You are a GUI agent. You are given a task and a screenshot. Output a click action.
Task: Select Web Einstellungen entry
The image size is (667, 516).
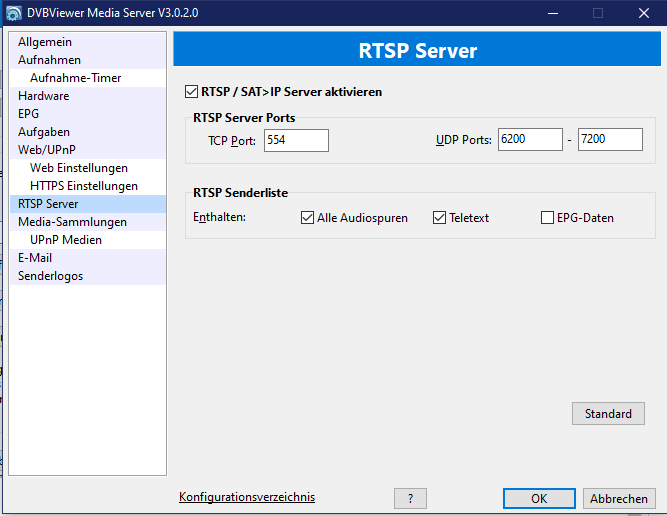[x=88, y=168]
